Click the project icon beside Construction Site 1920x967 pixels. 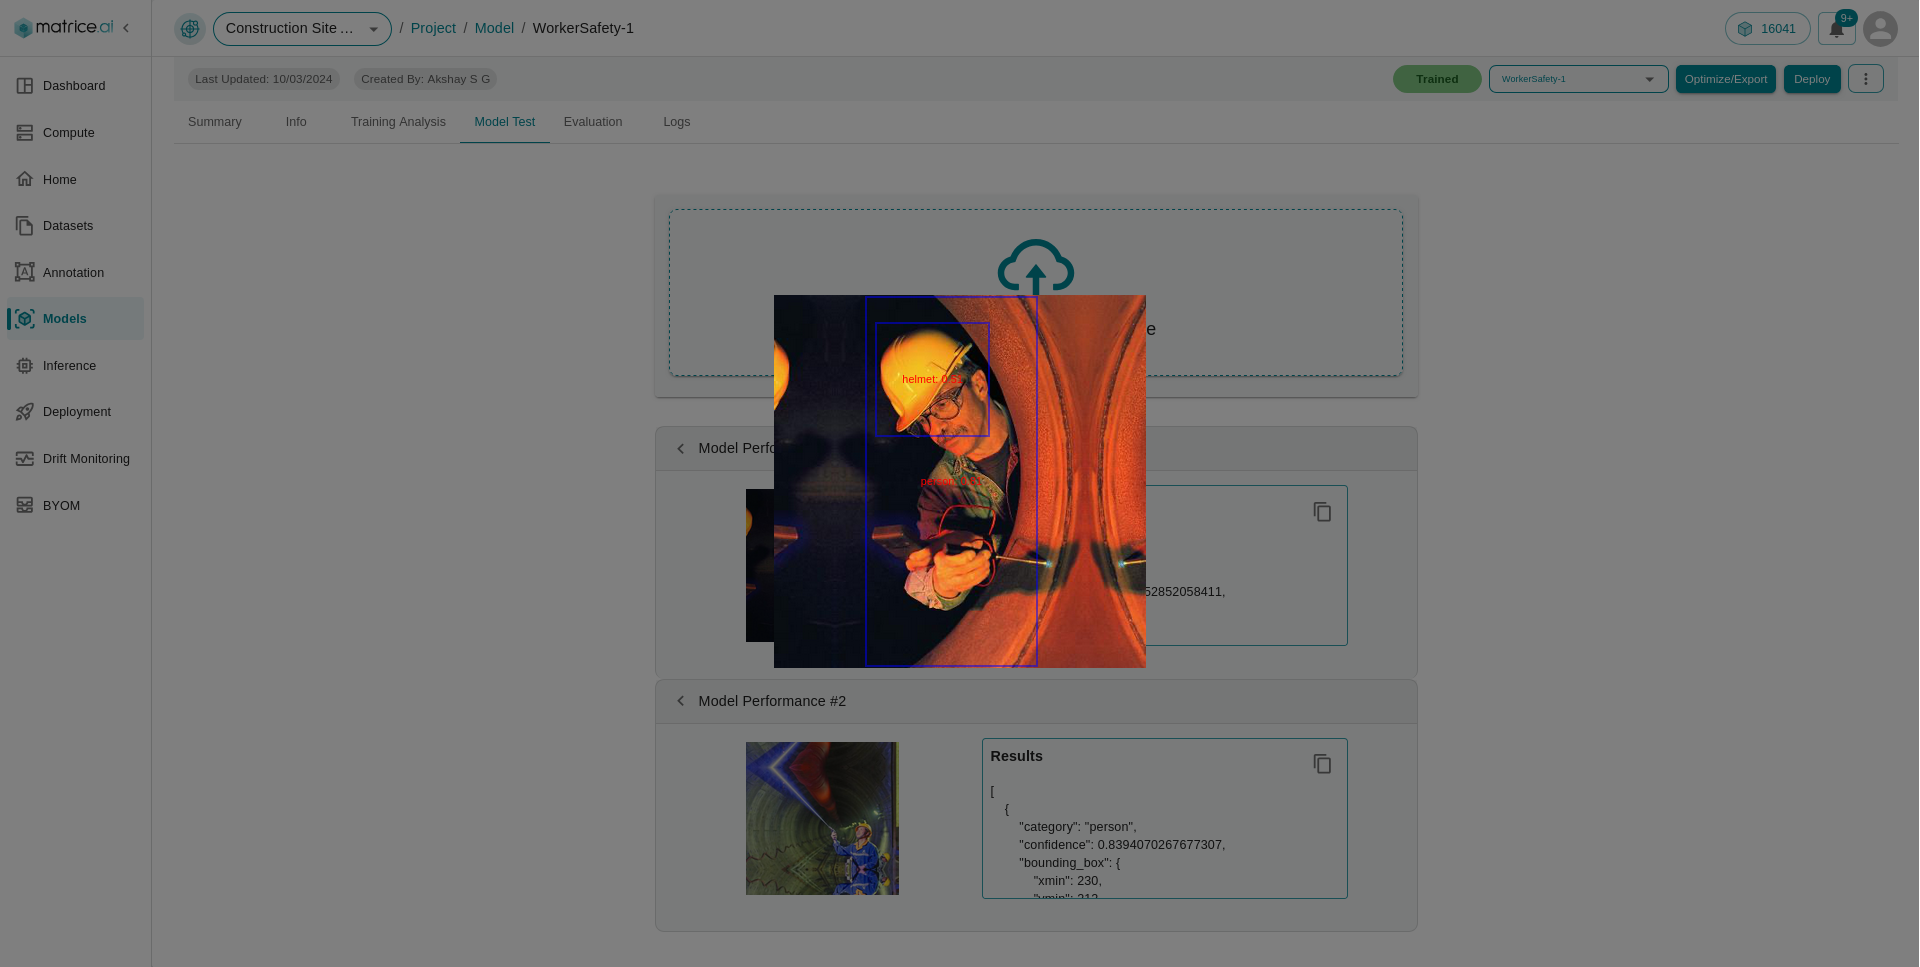(x=190, y=29)
